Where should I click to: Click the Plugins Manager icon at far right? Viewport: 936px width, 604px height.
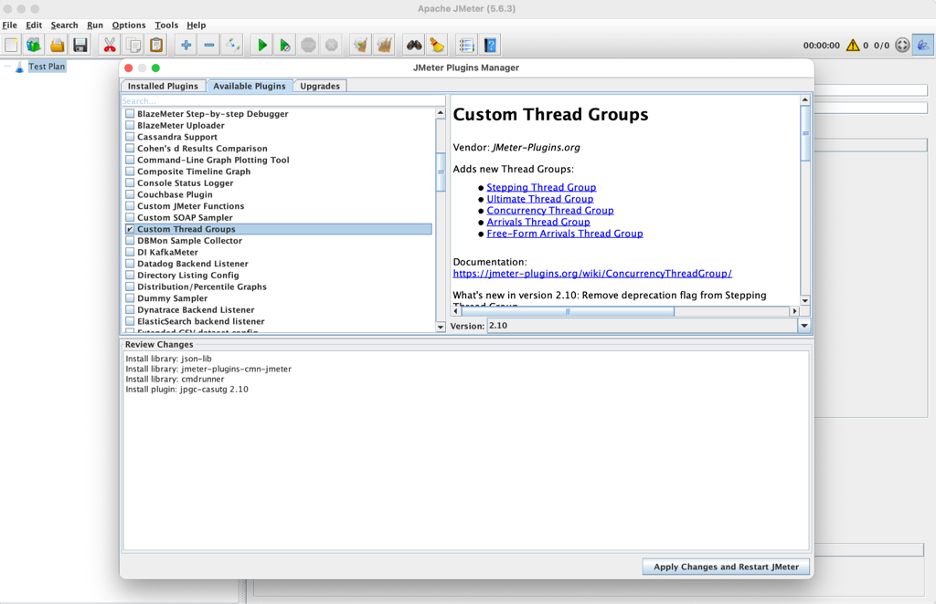tap(923, 45)
